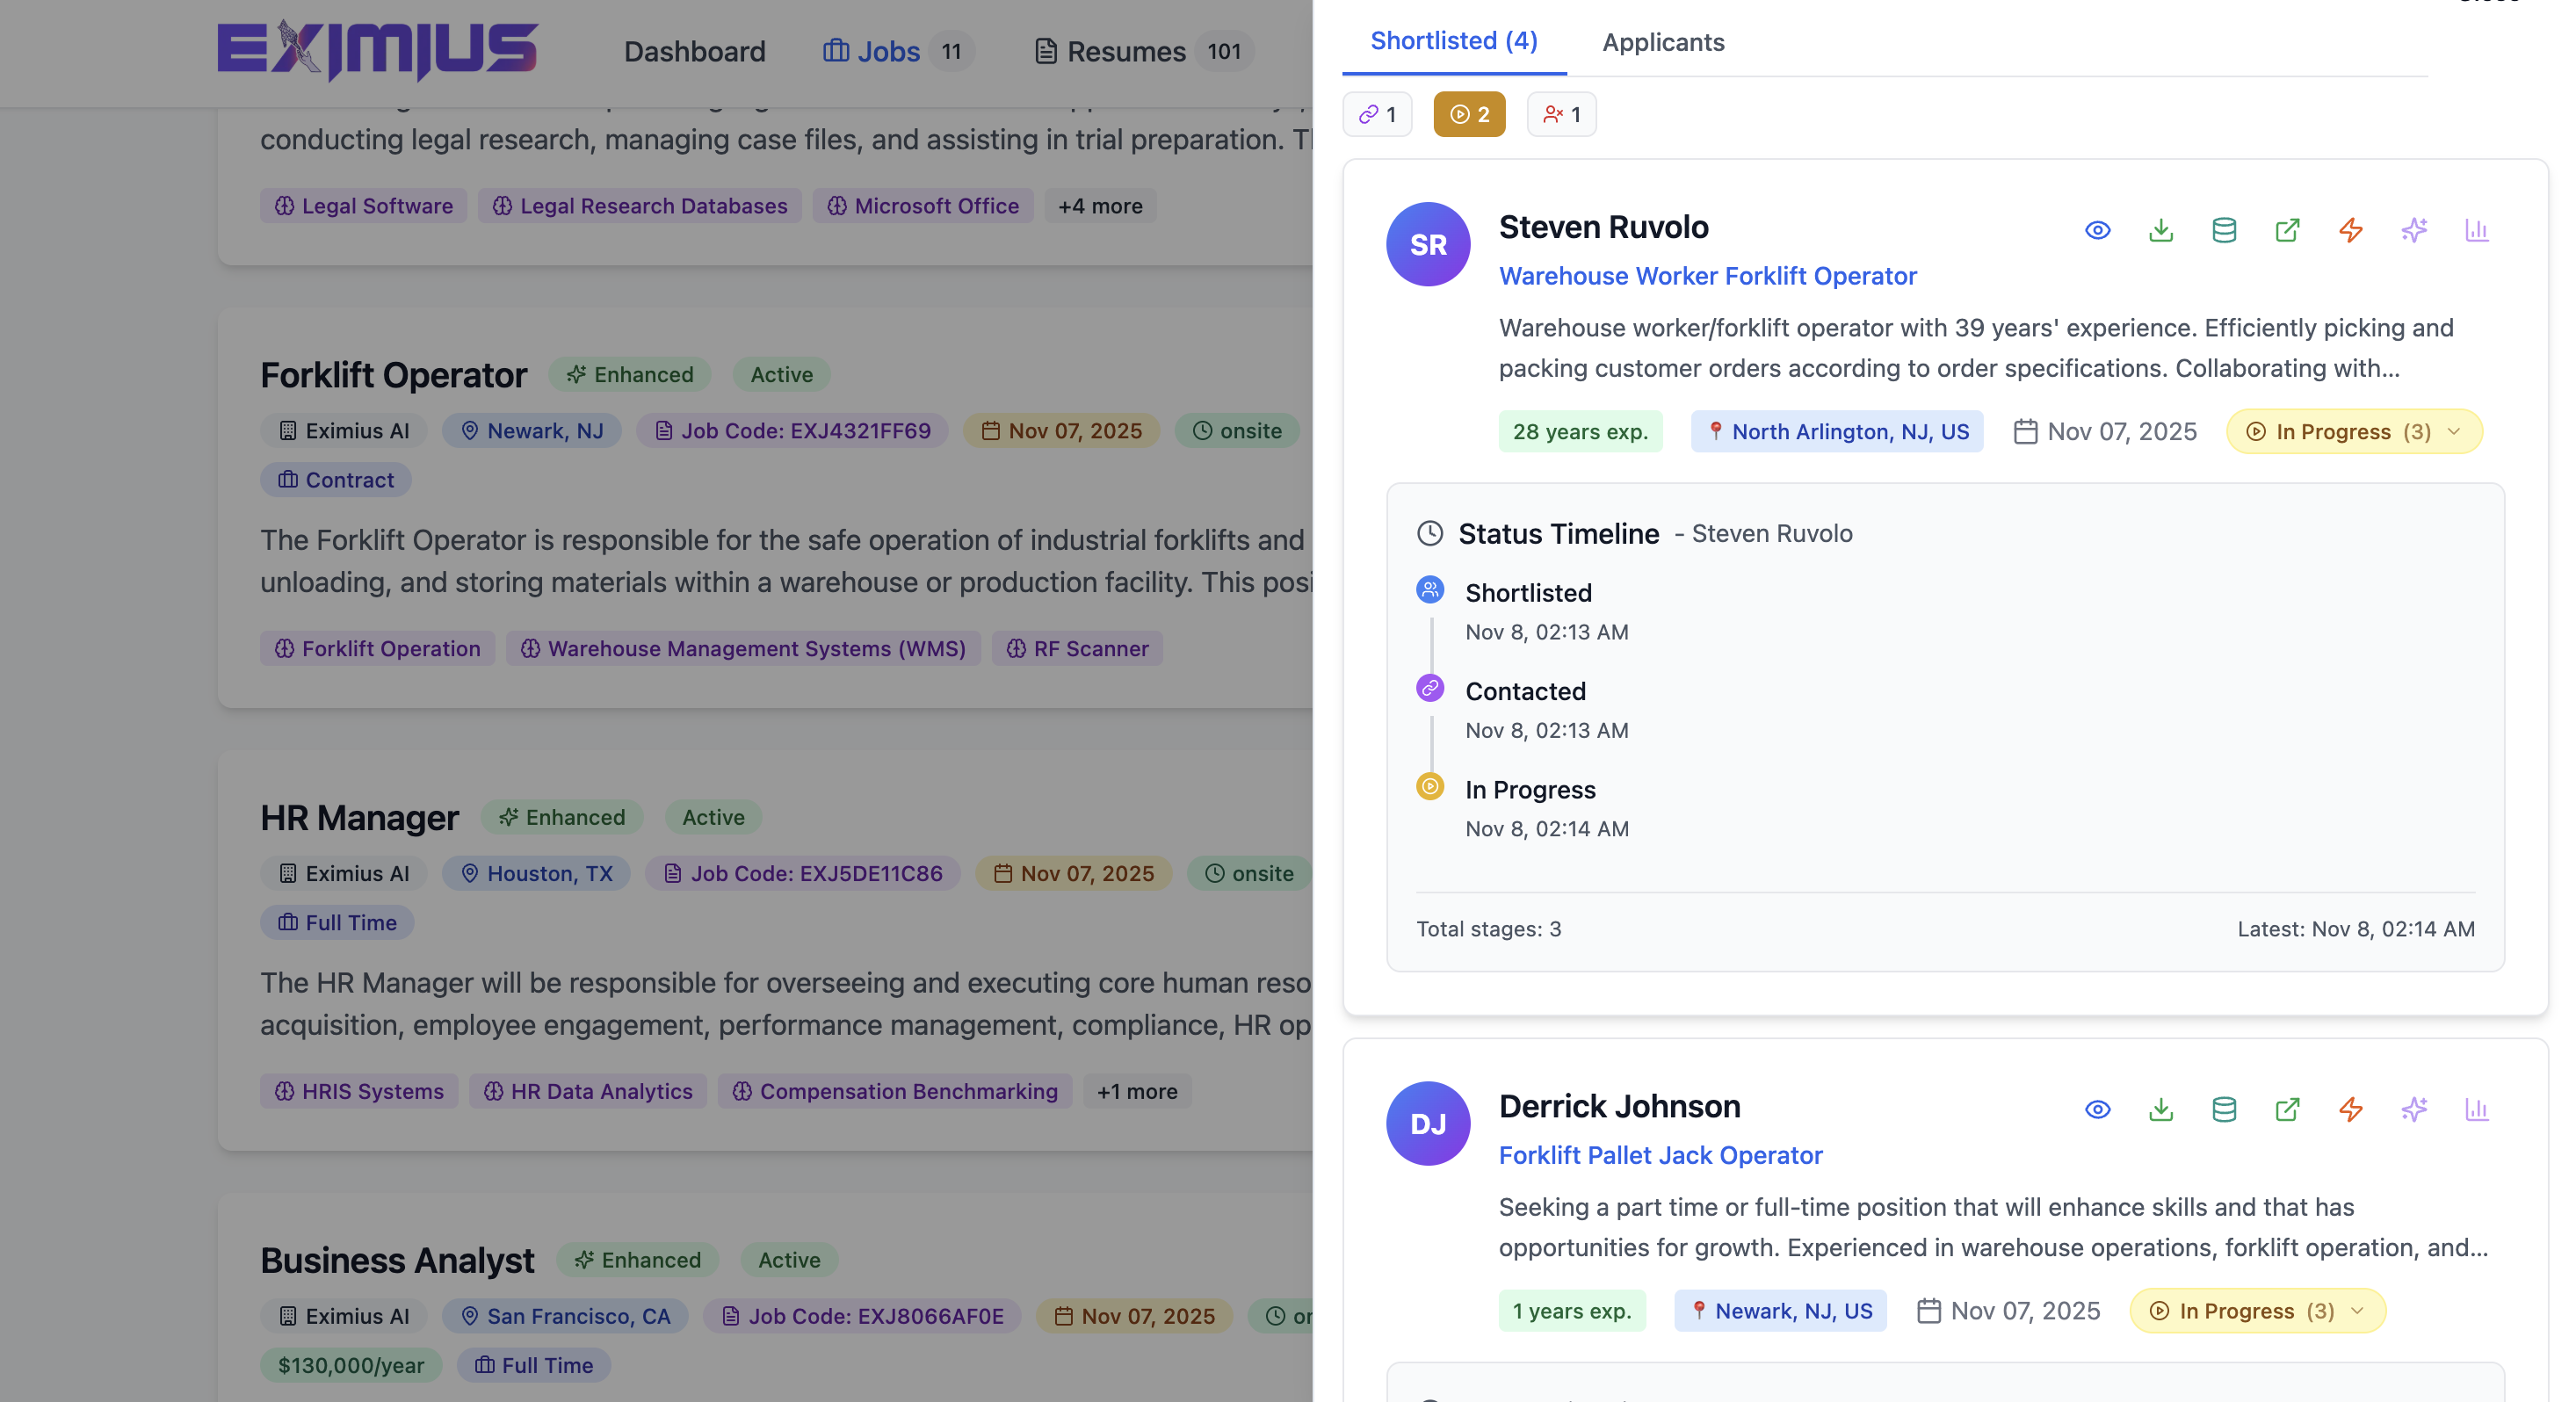The image size is (2576, 1402).
Task: Download Derrick Johnson's resume
Action: 2160,1110
